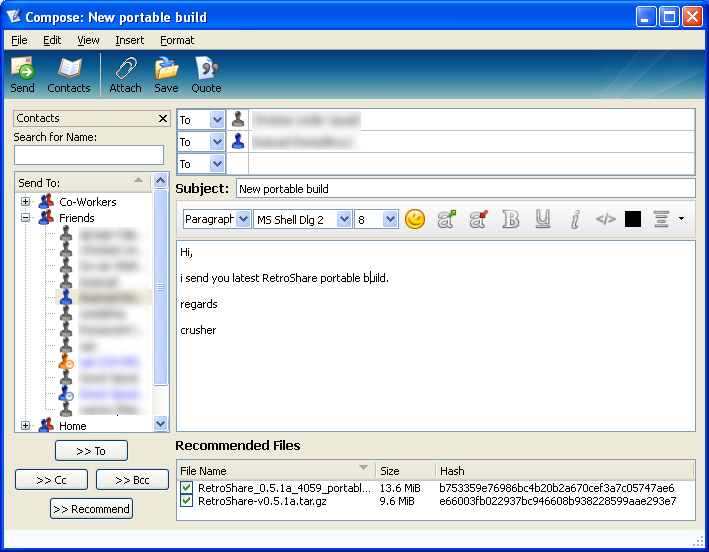The height and width of the screenshot is (552, 709).
Task: Click the Co-Workers group icon
Action: tap(46, 201)
